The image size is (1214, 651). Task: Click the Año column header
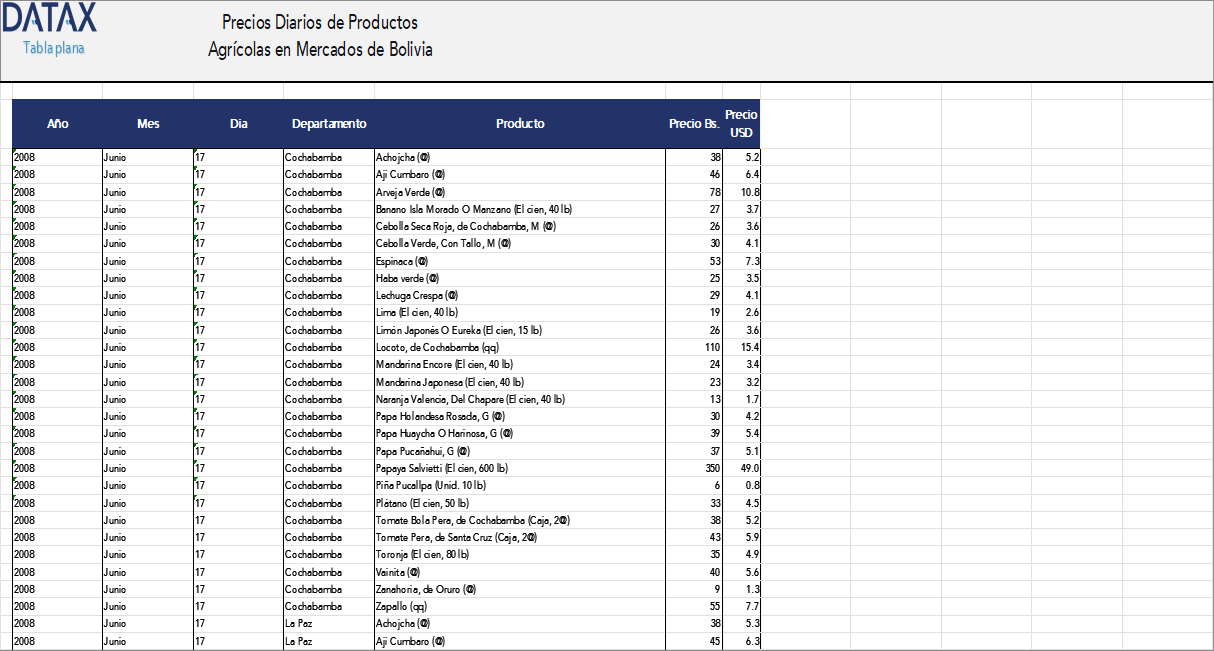(57, 123)
